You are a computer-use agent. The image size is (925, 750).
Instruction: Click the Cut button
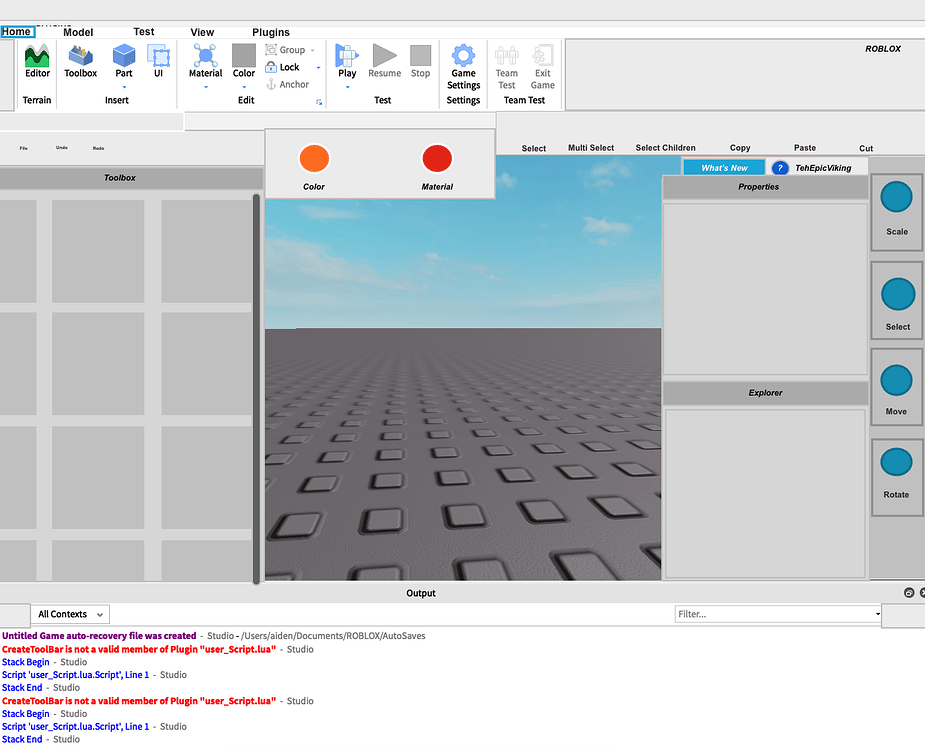[865, 148]
